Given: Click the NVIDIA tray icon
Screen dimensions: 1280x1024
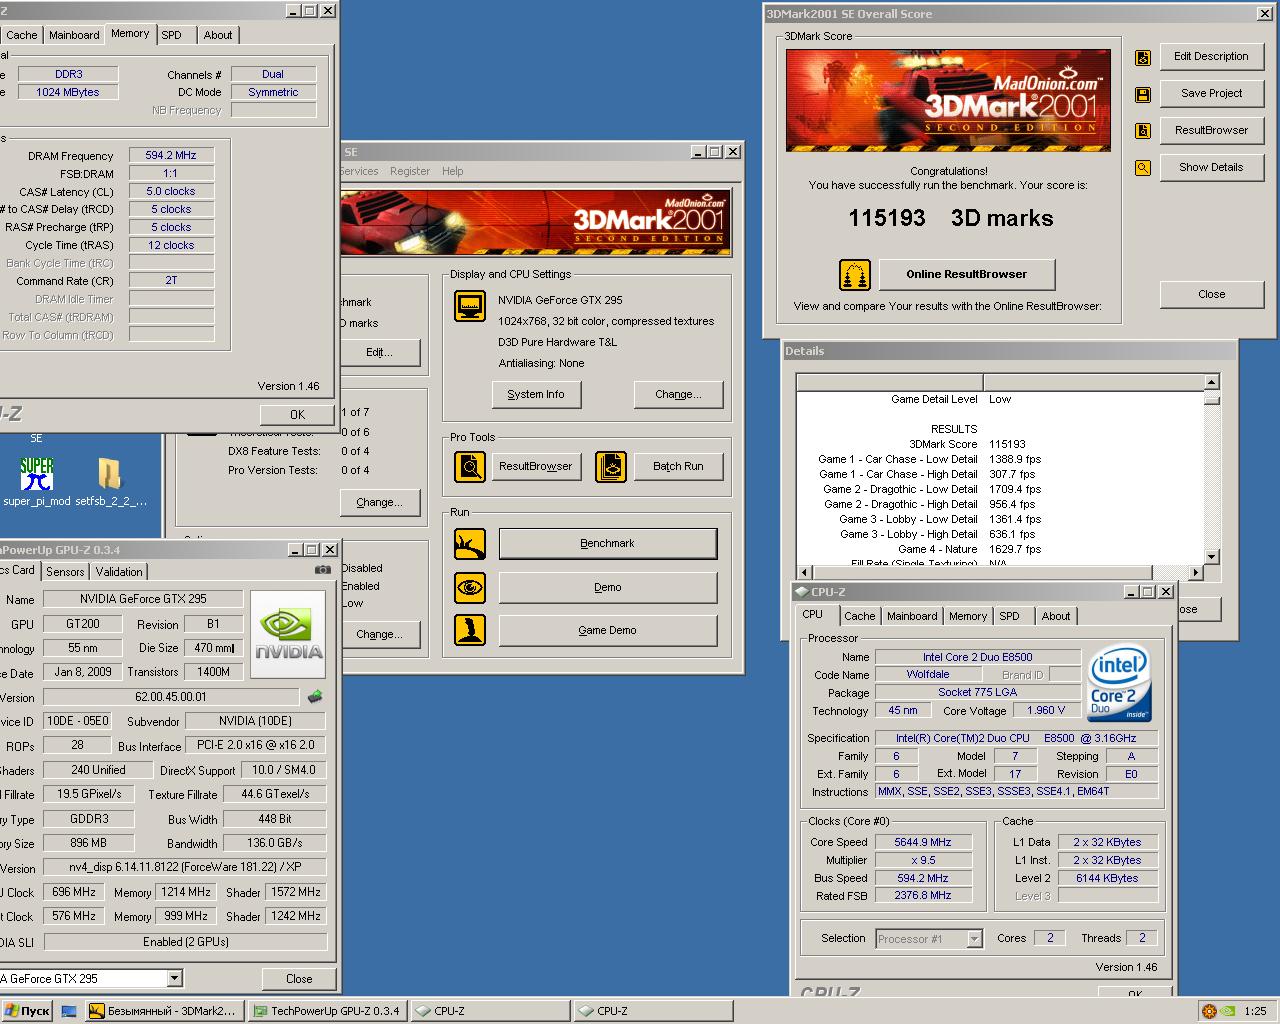Looking at the screenshot, I should tap(1227, 1011).
